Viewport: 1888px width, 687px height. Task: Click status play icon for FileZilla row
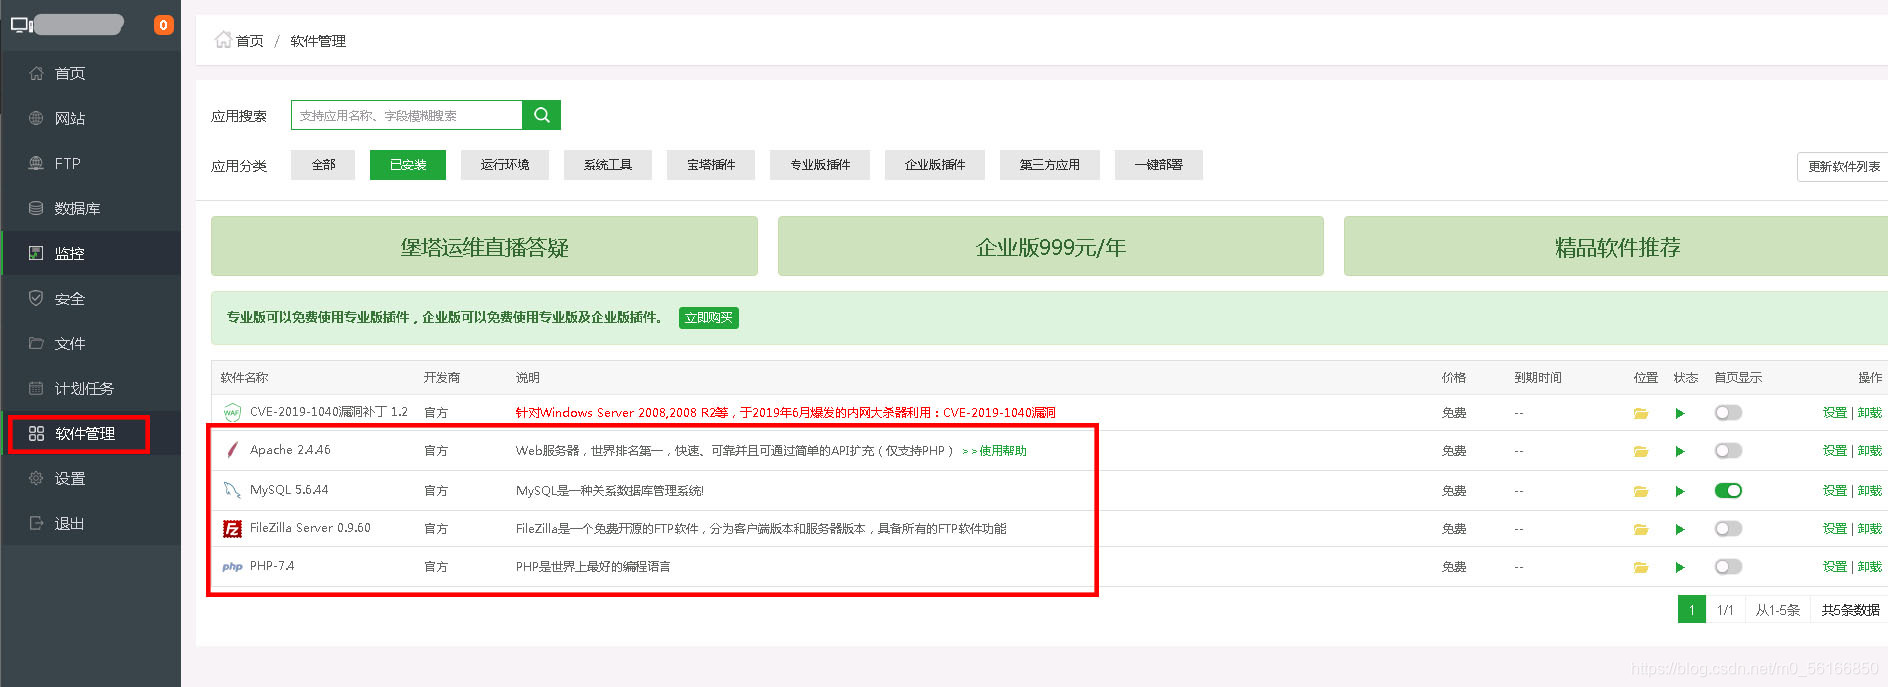click(x=1680, y=529)
